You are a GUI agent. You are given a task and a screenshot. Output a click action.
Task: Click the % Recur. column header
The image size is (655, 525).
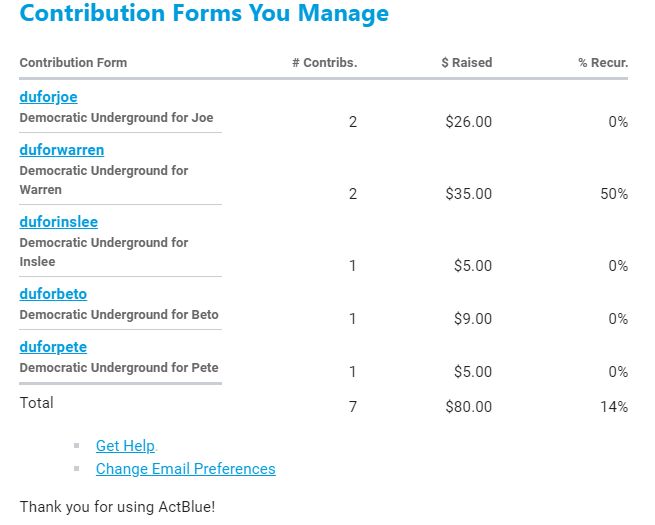[603, 63]
